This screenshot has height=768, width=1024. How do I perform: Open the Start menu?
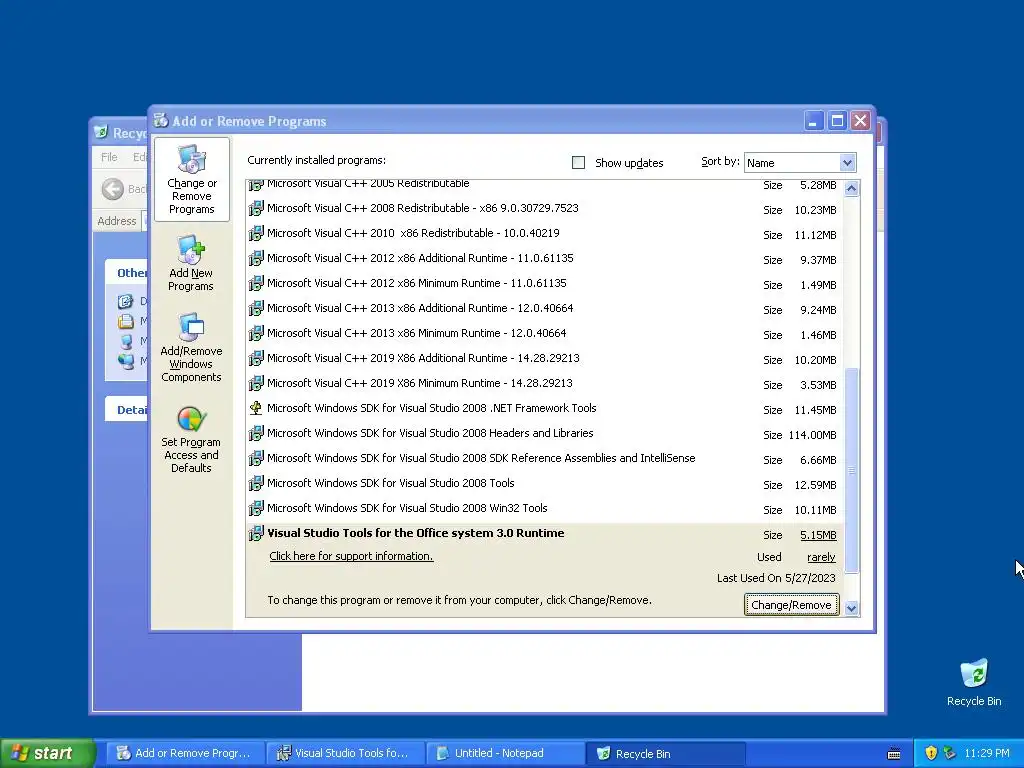(46, 753)
